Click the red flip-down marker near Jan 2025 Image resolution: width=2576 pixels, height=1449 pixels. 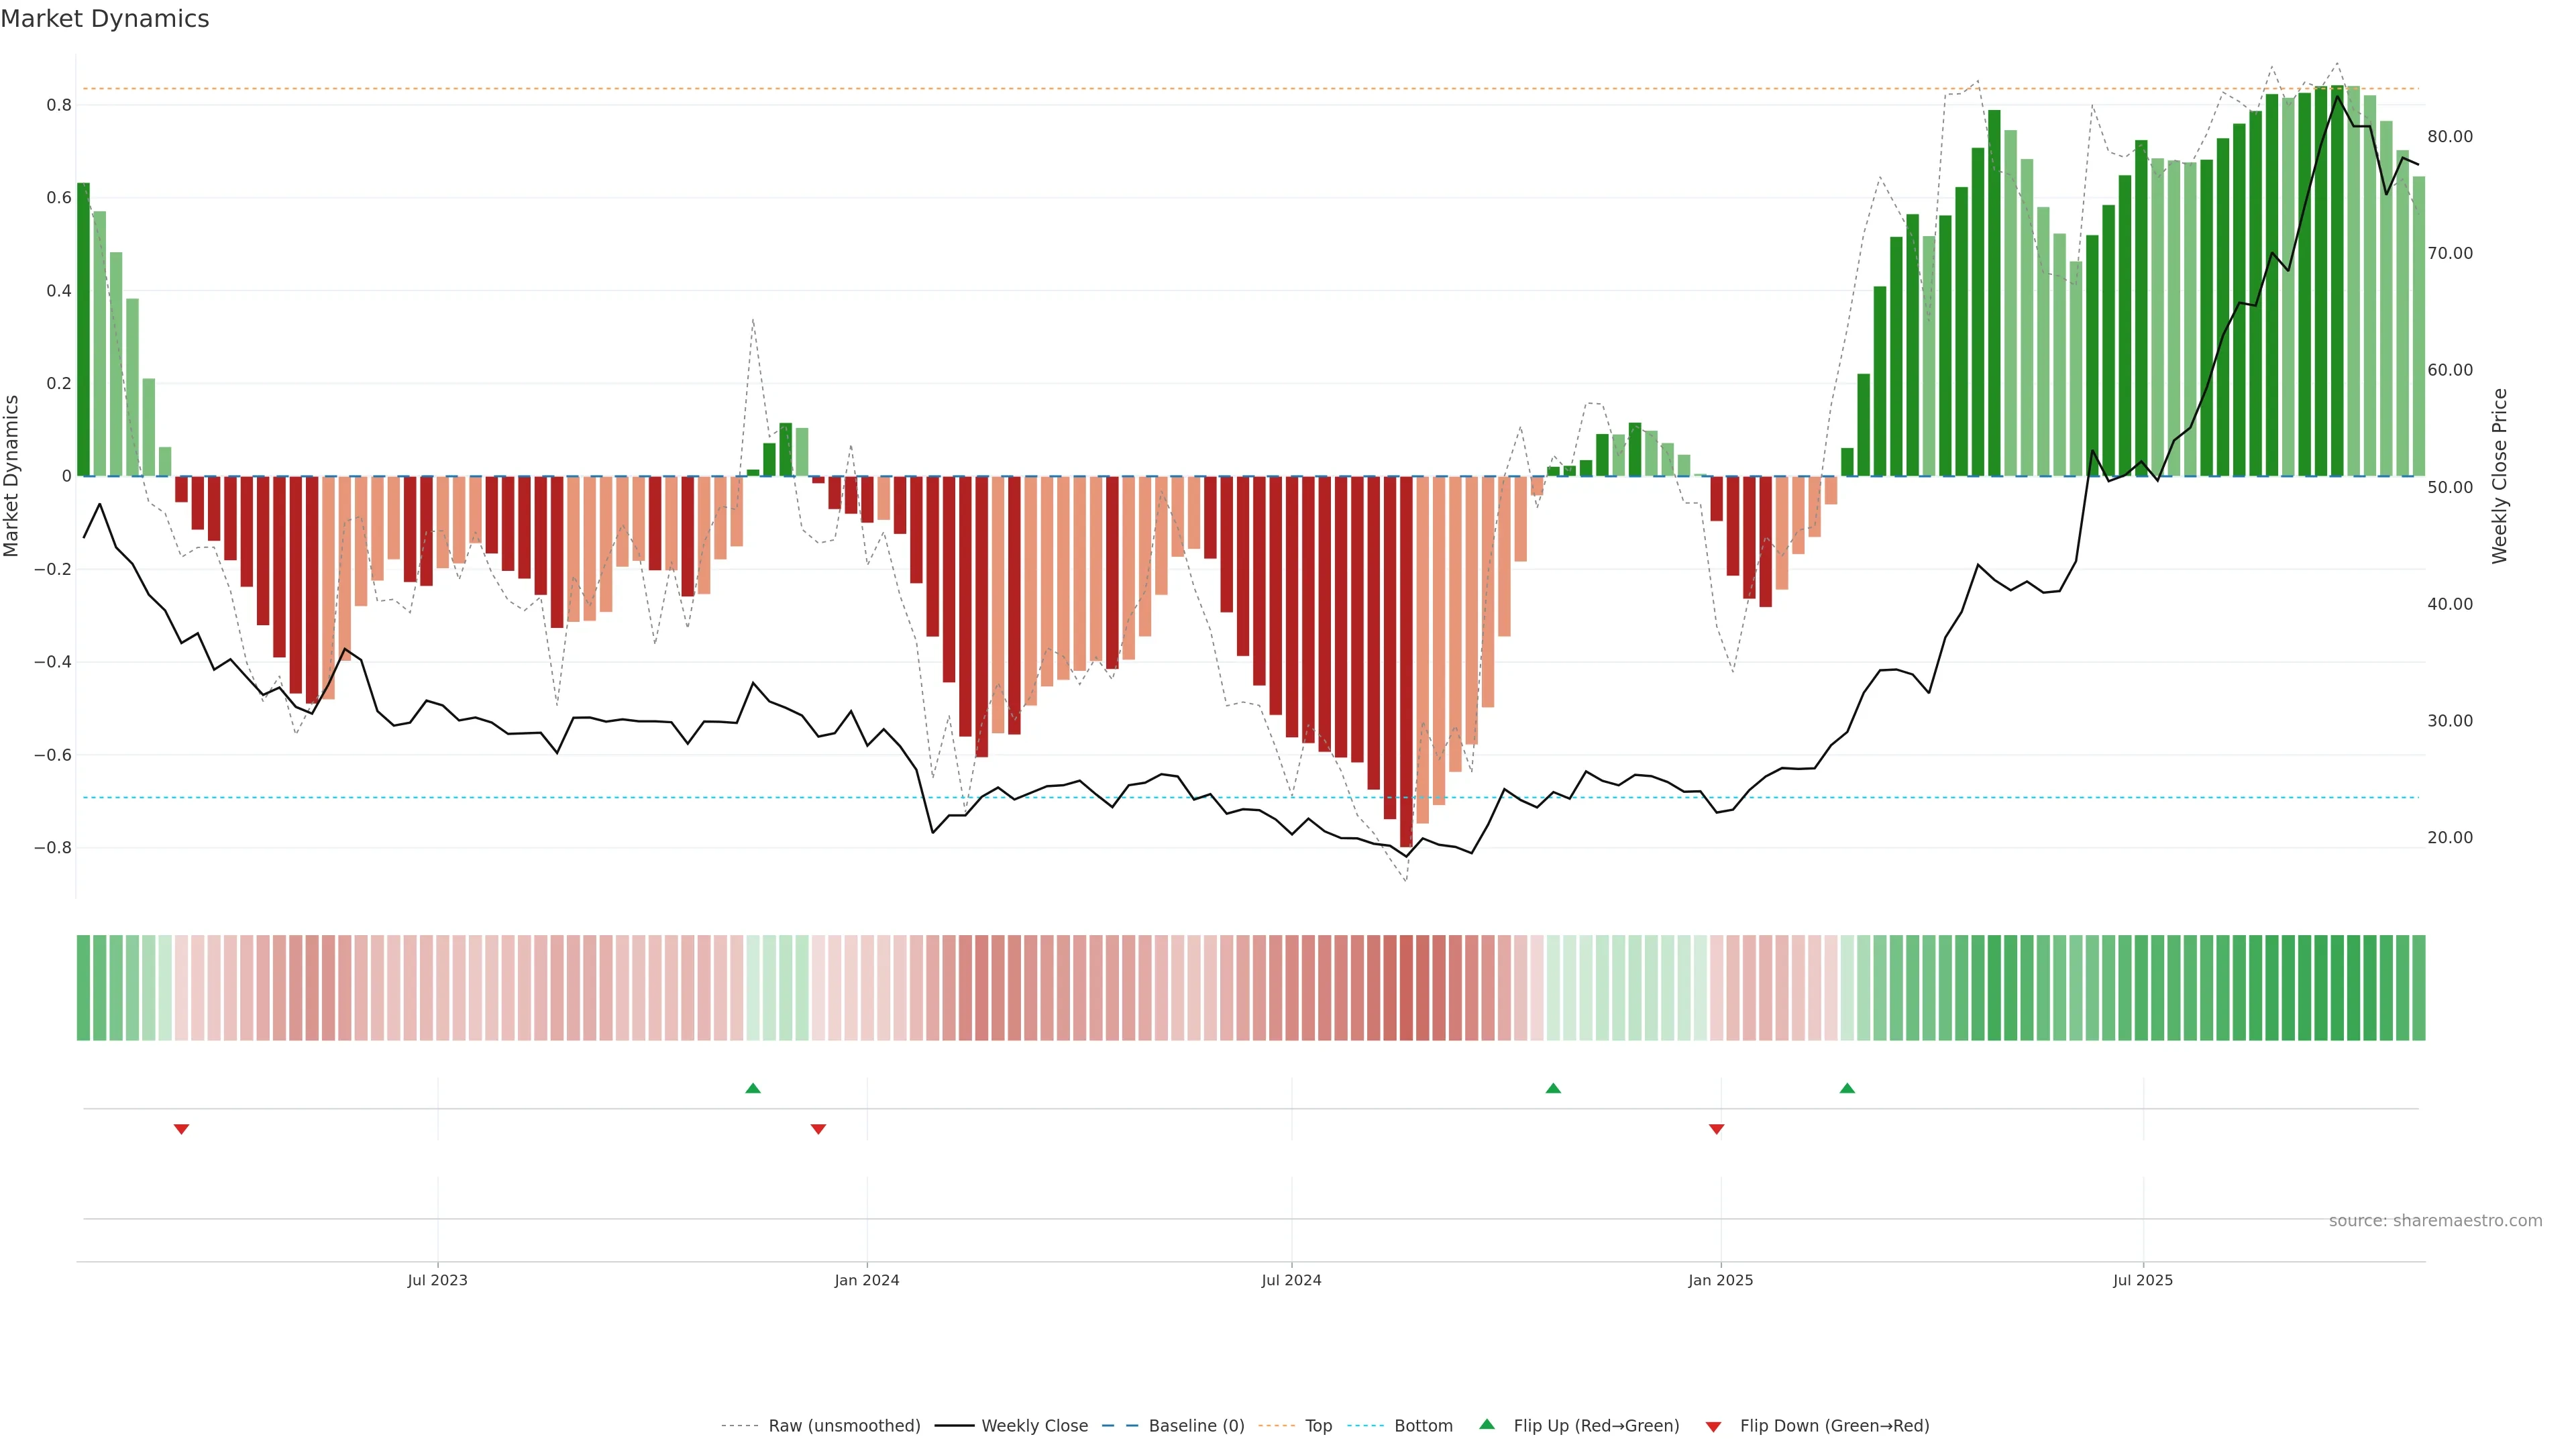(x=1717, y=1129)
